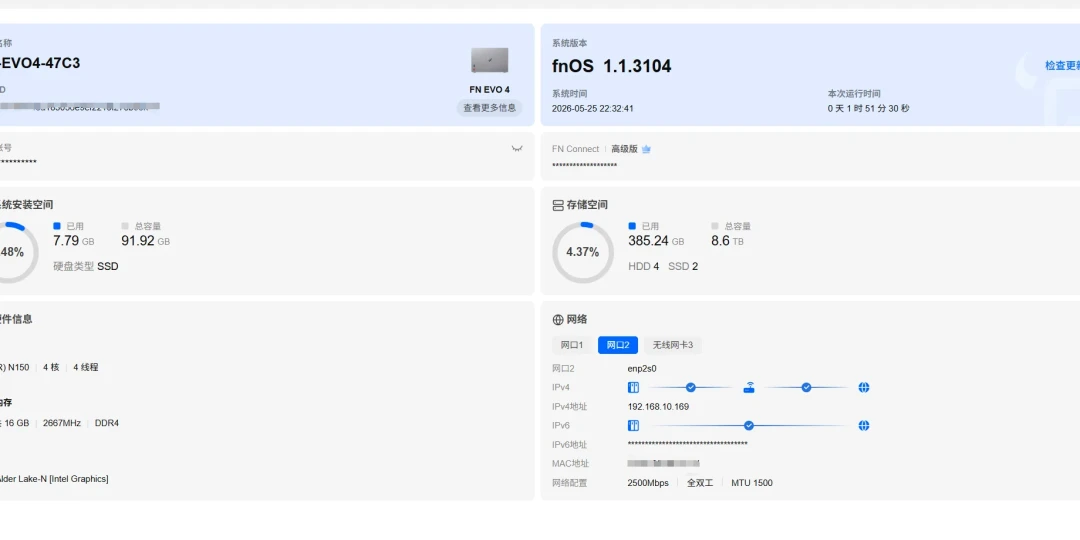Screen dimensions: 1080x540
Task: Click the 16 GB memory size
Action: [17, 423]
